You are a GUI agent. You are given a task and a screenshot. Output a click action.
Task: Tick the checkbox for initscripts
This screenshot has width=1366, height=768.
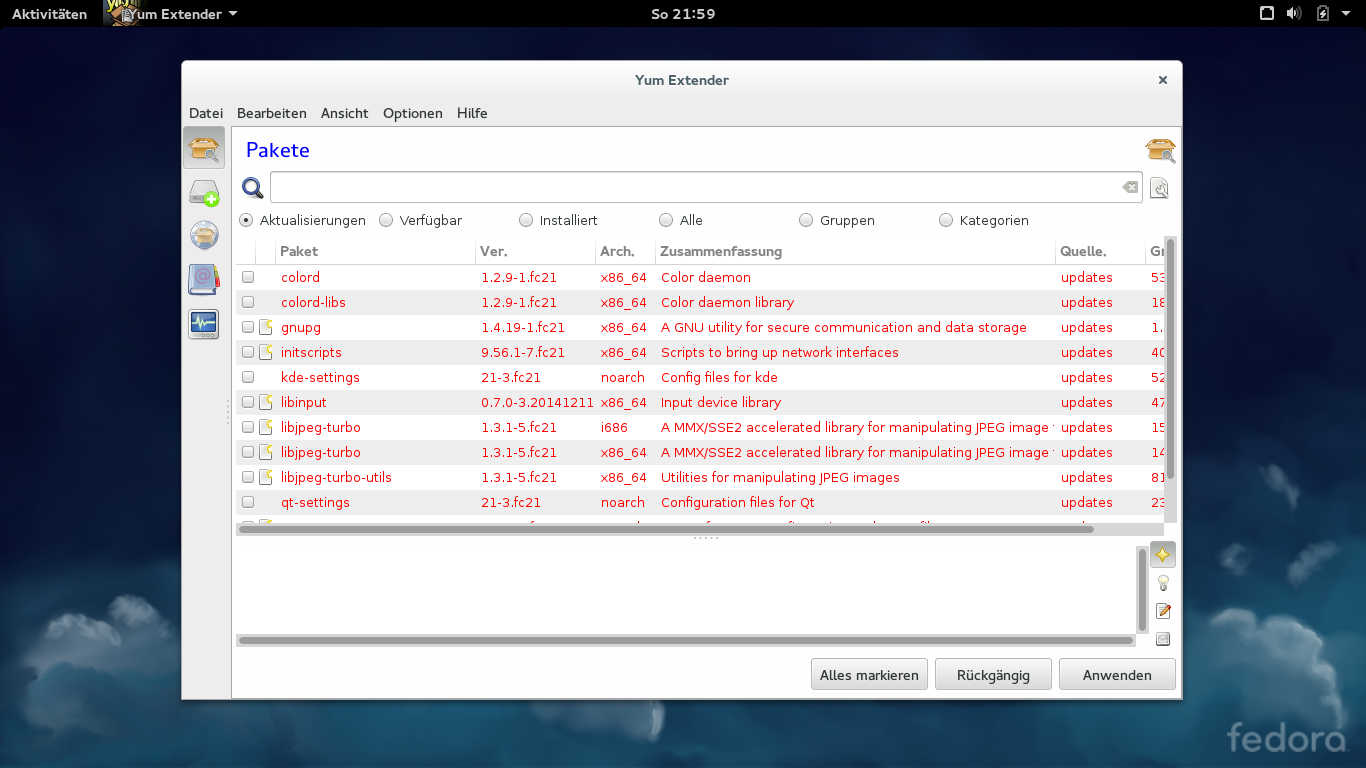tap(248, 352)
